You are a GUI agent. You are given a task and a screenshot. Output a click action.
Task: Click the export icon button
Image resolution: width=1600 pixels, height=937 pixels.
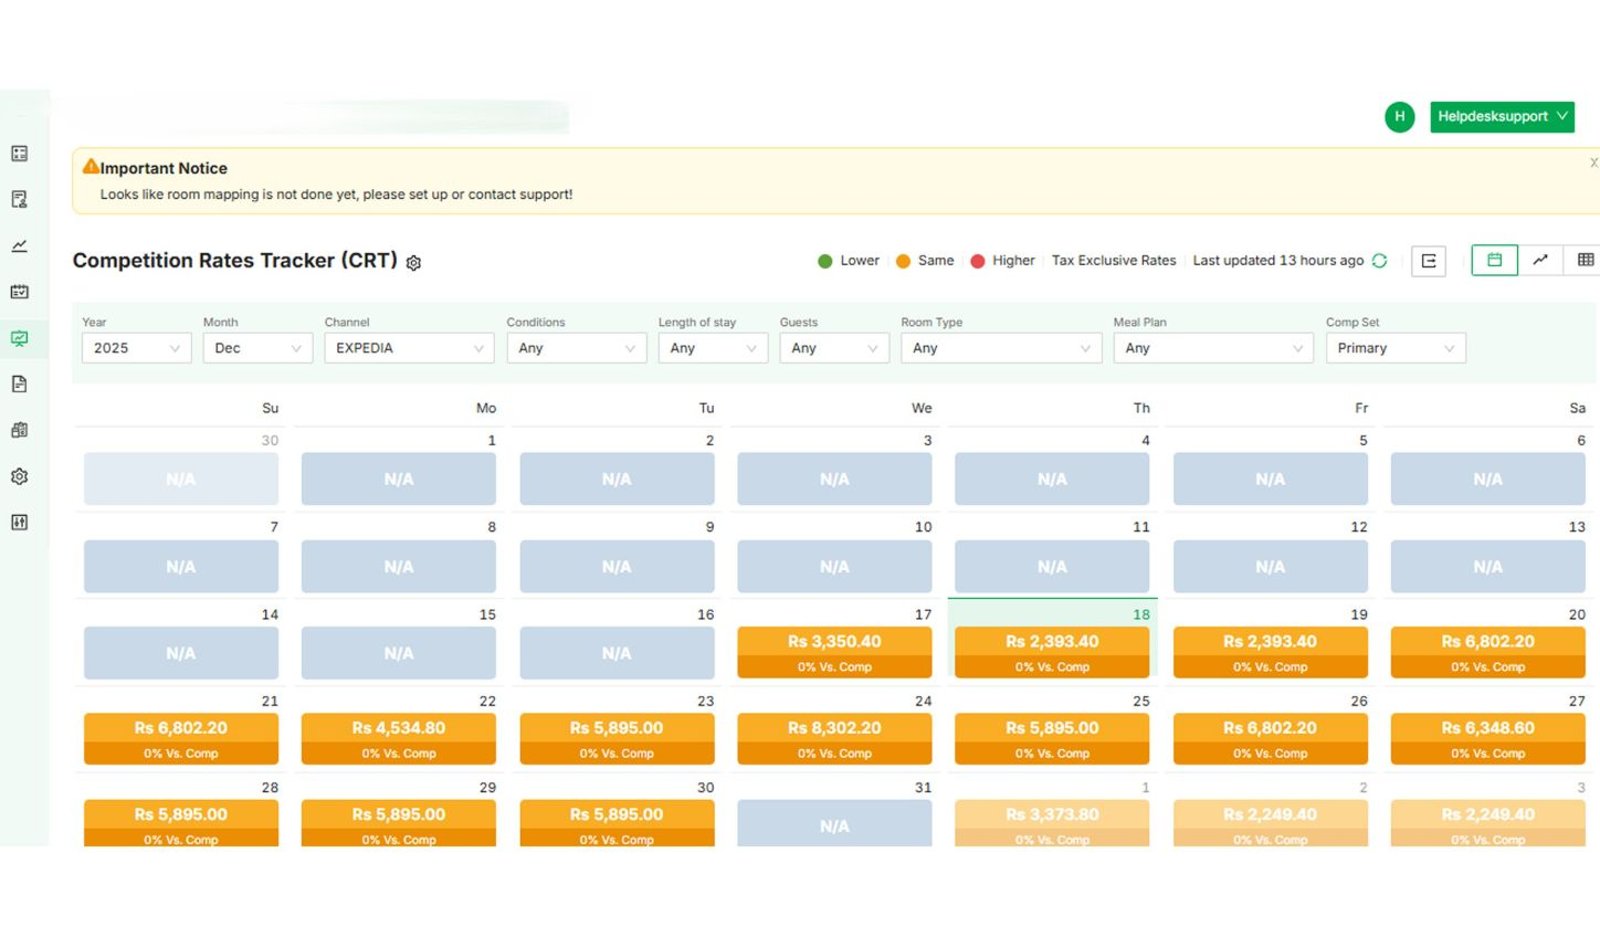tap(1429, 261)
